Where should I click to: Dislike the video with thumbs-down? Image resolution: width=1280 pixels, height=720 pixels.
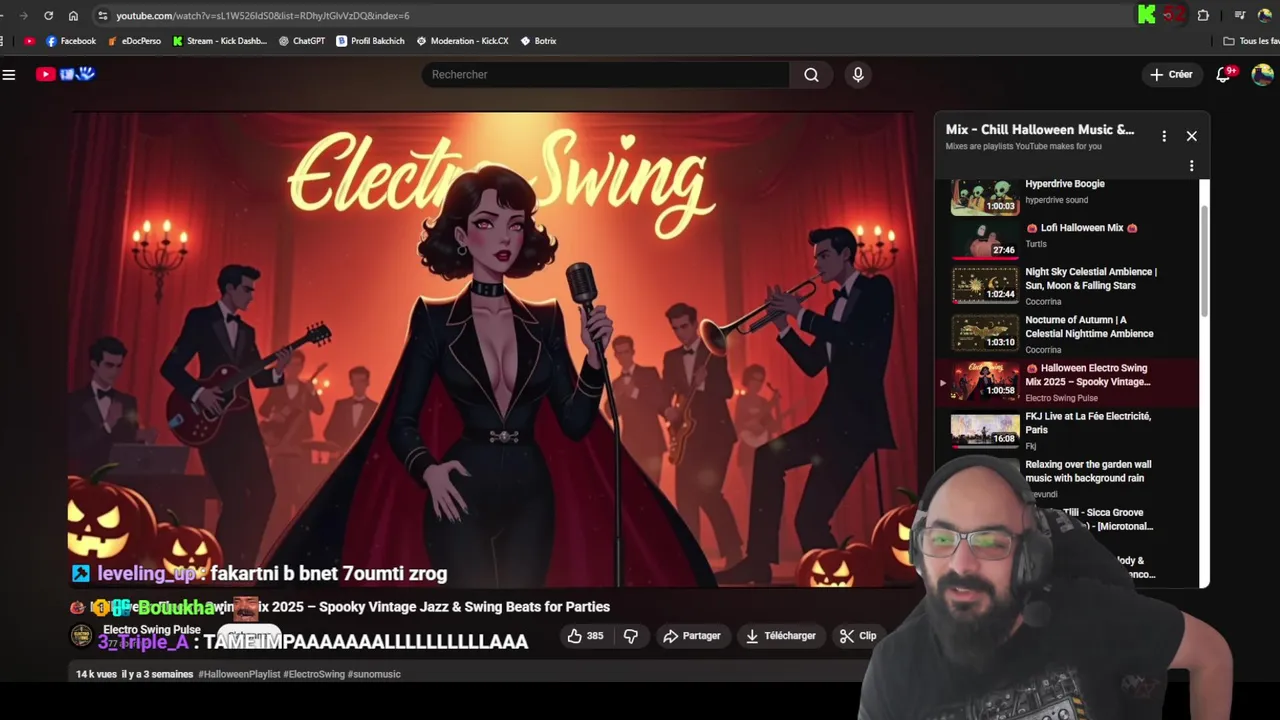631,636
